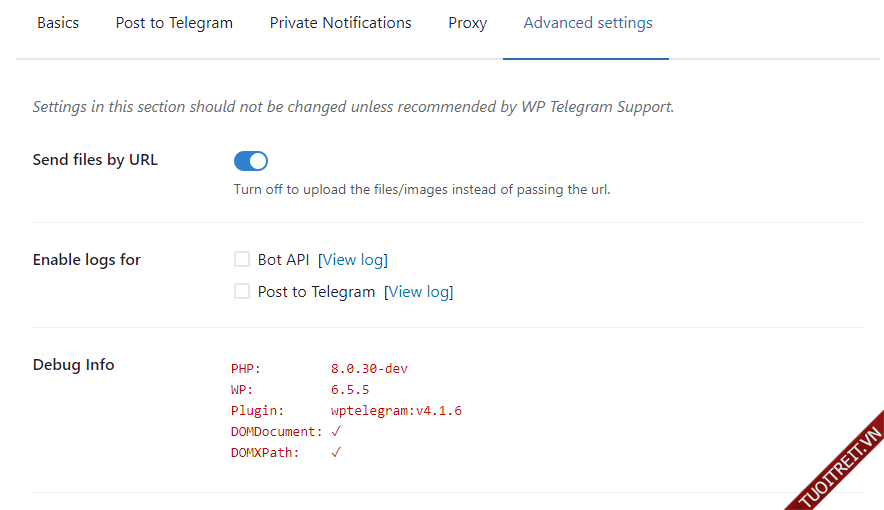Open View log link for Bot API
The width and height of the screenshot is (884, 510).
point(353,260)
